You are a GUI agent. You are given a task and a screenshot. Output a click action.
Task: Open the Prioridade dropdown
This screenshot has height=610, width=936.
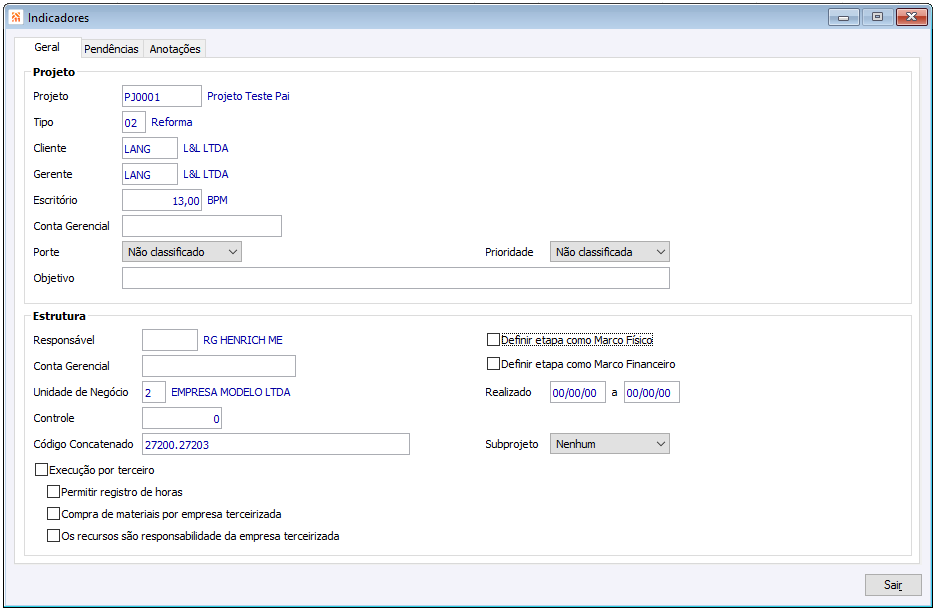pyautogui.click(x=609, y=252)
